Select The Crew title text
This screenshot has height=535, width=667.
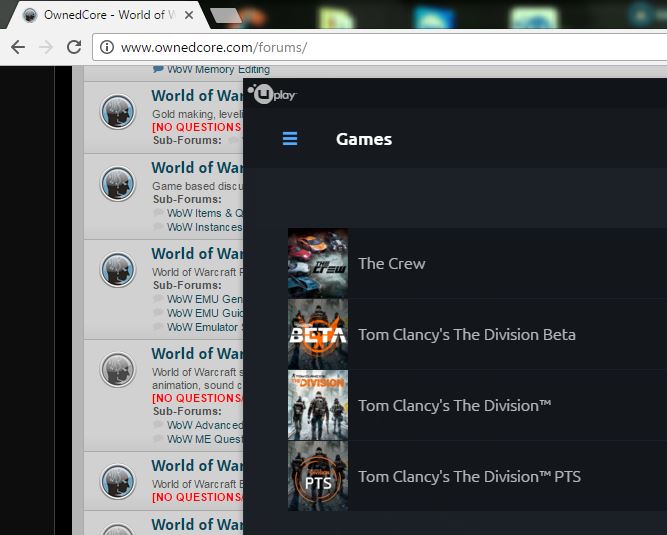pos(392,264)
